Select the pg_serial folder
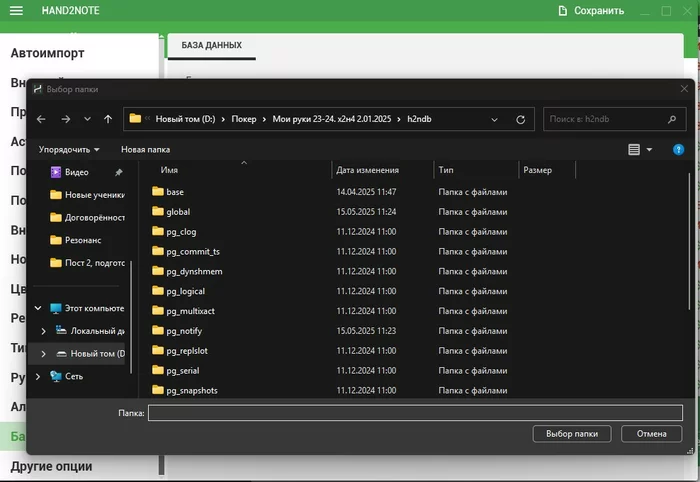700x482 pixels. [x=183, y=370]
